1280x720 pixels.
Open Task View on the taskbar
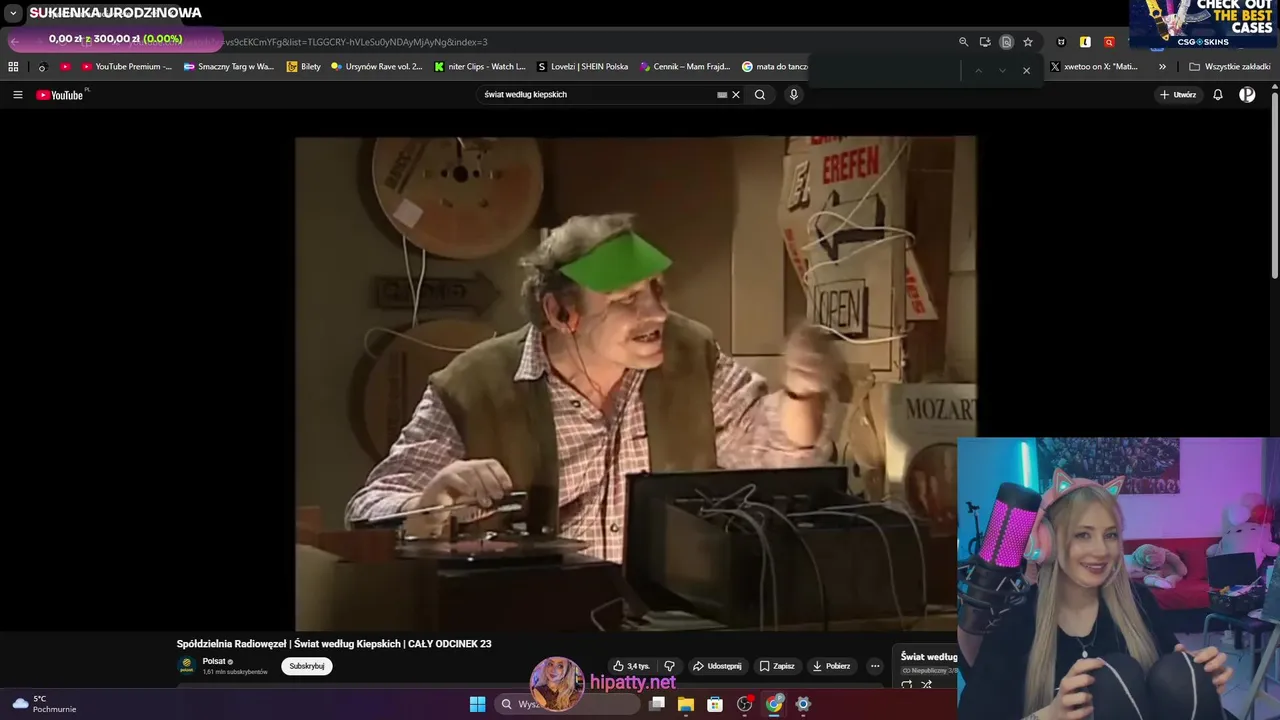pyautogui.click(x=657, y=704)
